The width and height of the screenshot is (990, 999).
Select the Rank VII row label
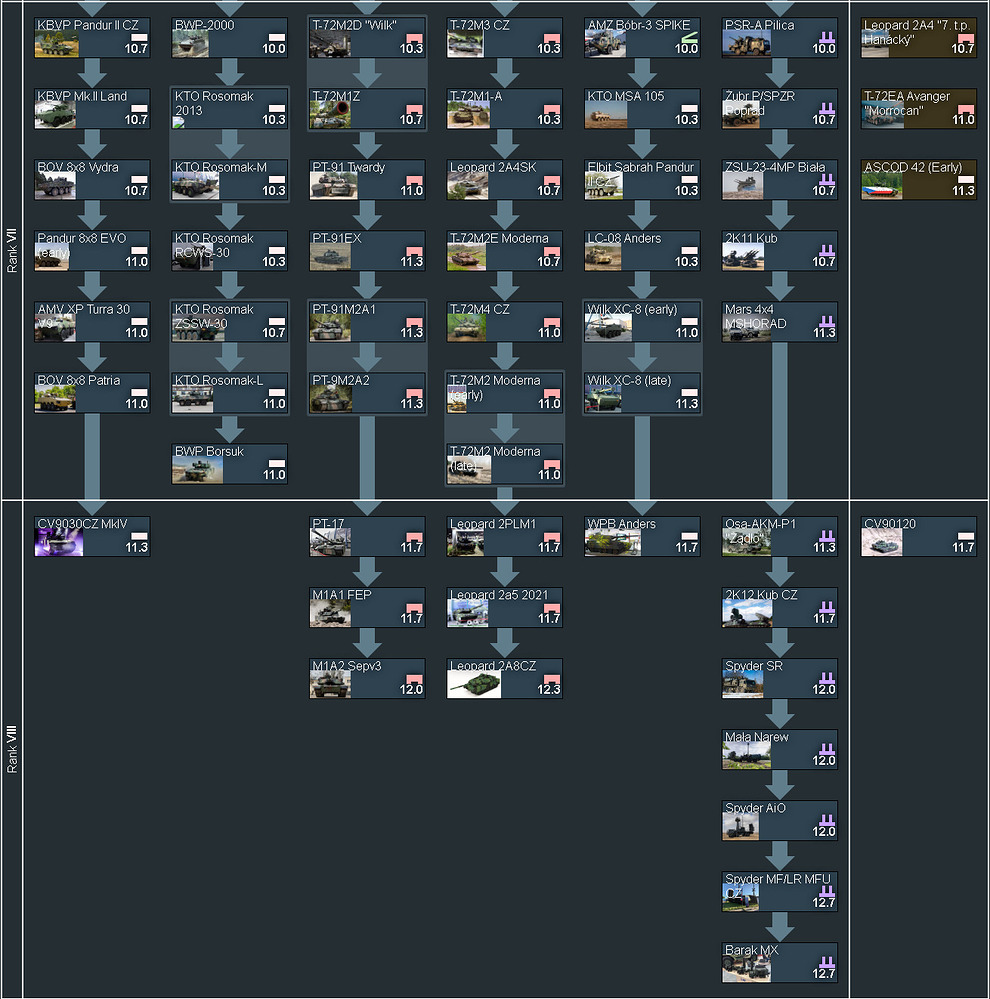[12, 250]
